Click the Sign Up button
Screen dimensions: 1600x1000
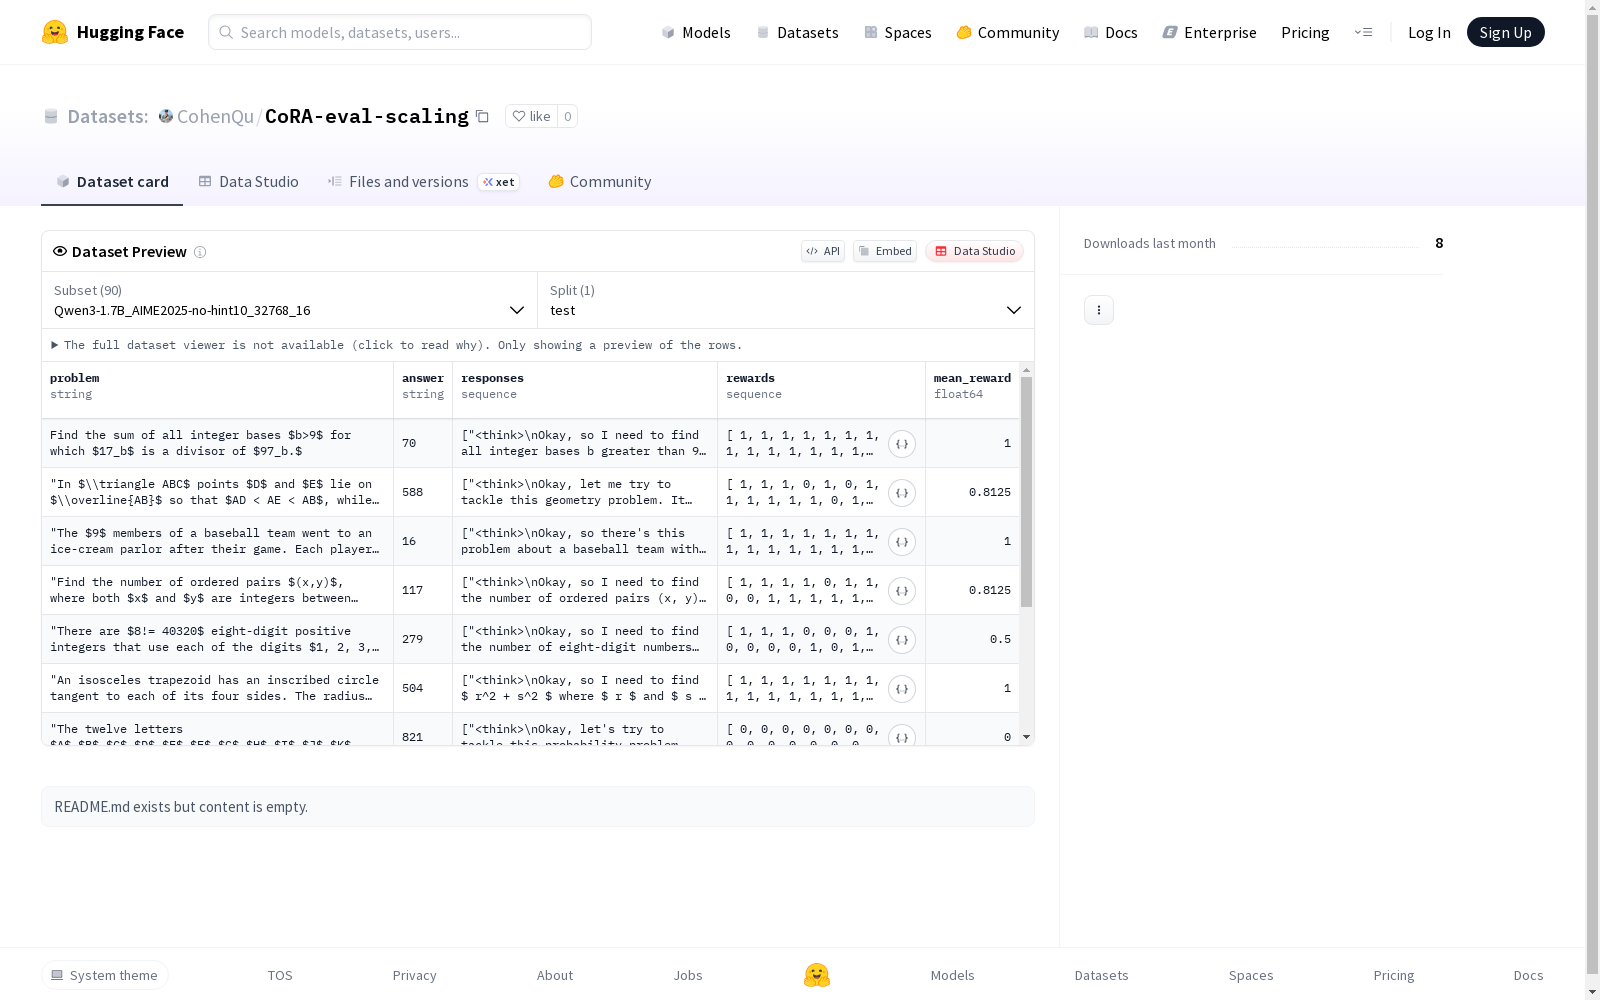tap(1506, 32)
